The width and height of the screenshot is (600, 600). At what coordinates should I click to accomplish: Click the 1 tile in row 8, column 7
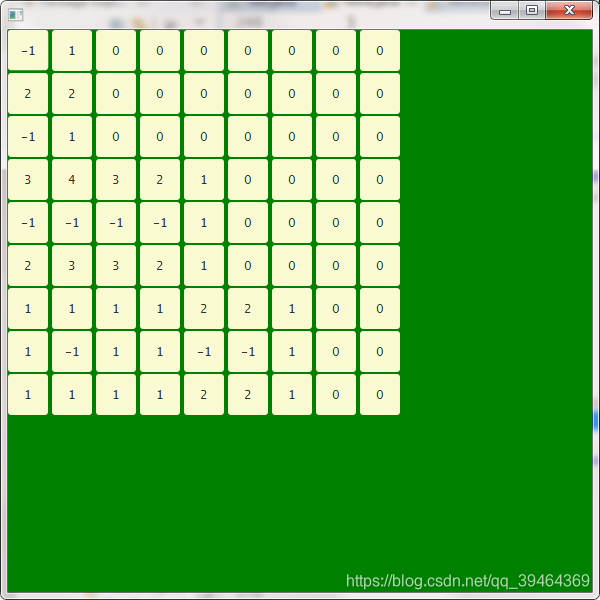(292, 352)
